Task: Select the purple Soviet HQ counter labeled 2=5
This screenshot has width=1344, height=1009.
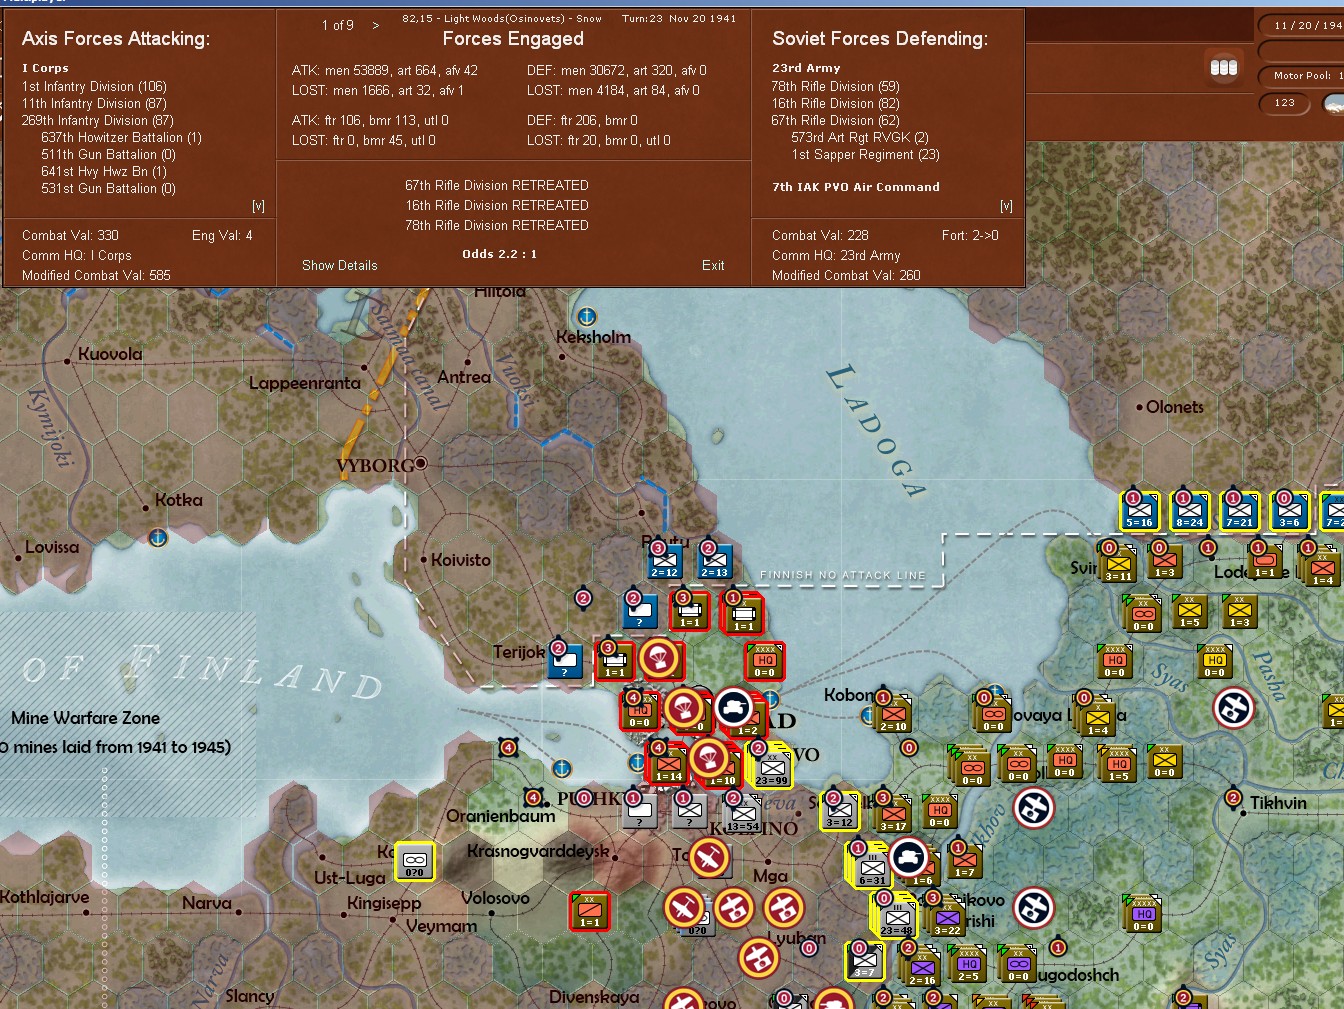Action: pyautogui.click(x=968, y=965)
